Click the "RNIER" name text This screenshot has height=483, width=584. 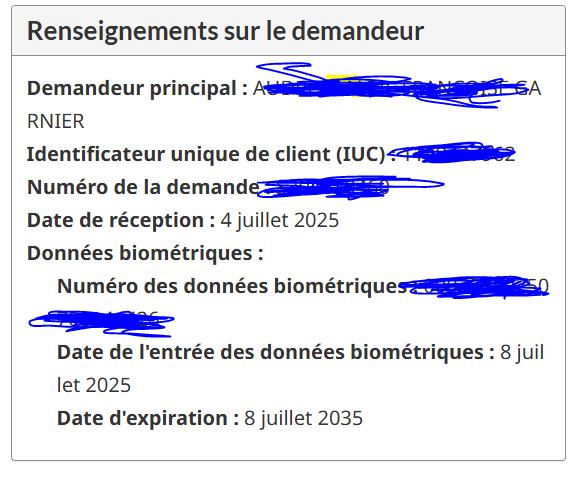click(x=56, y=121)
